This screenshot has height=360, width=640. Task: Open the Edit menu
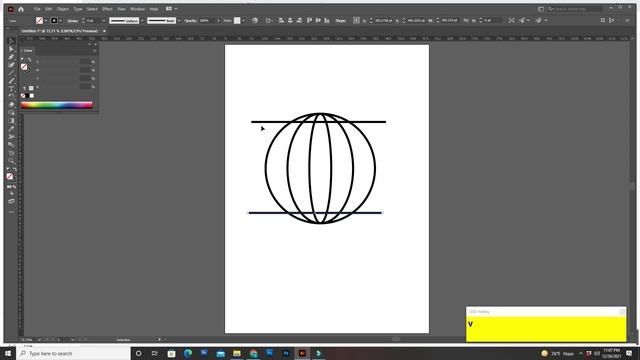coord(49,9)
